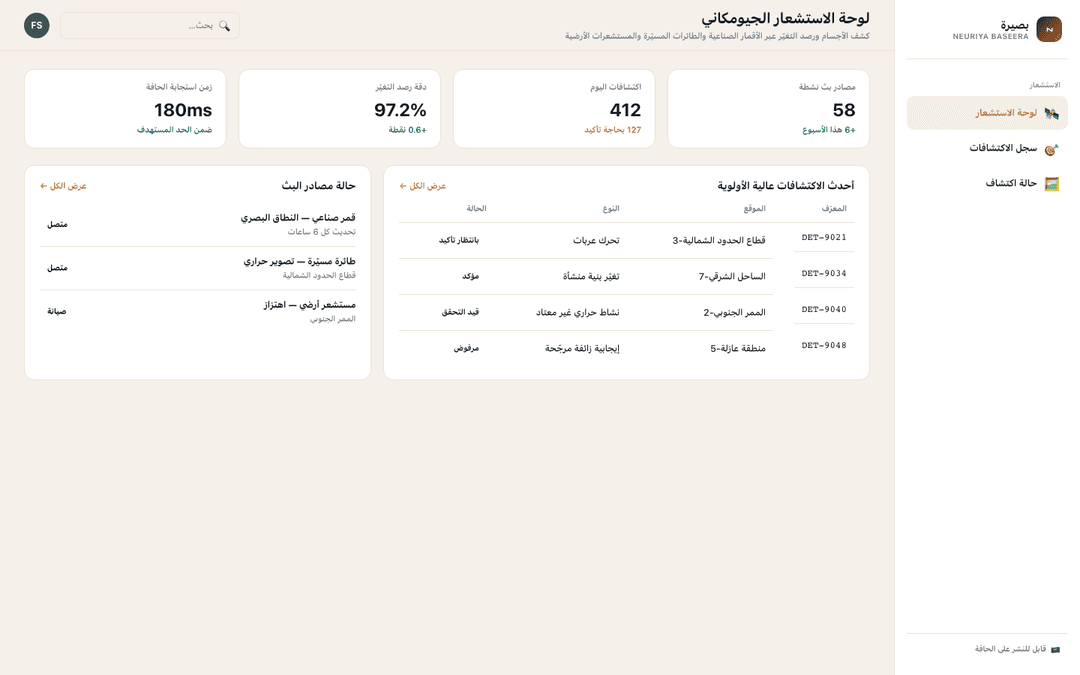
Task: Click the 180ms edge response value
Action: click(x=183, y=110)
